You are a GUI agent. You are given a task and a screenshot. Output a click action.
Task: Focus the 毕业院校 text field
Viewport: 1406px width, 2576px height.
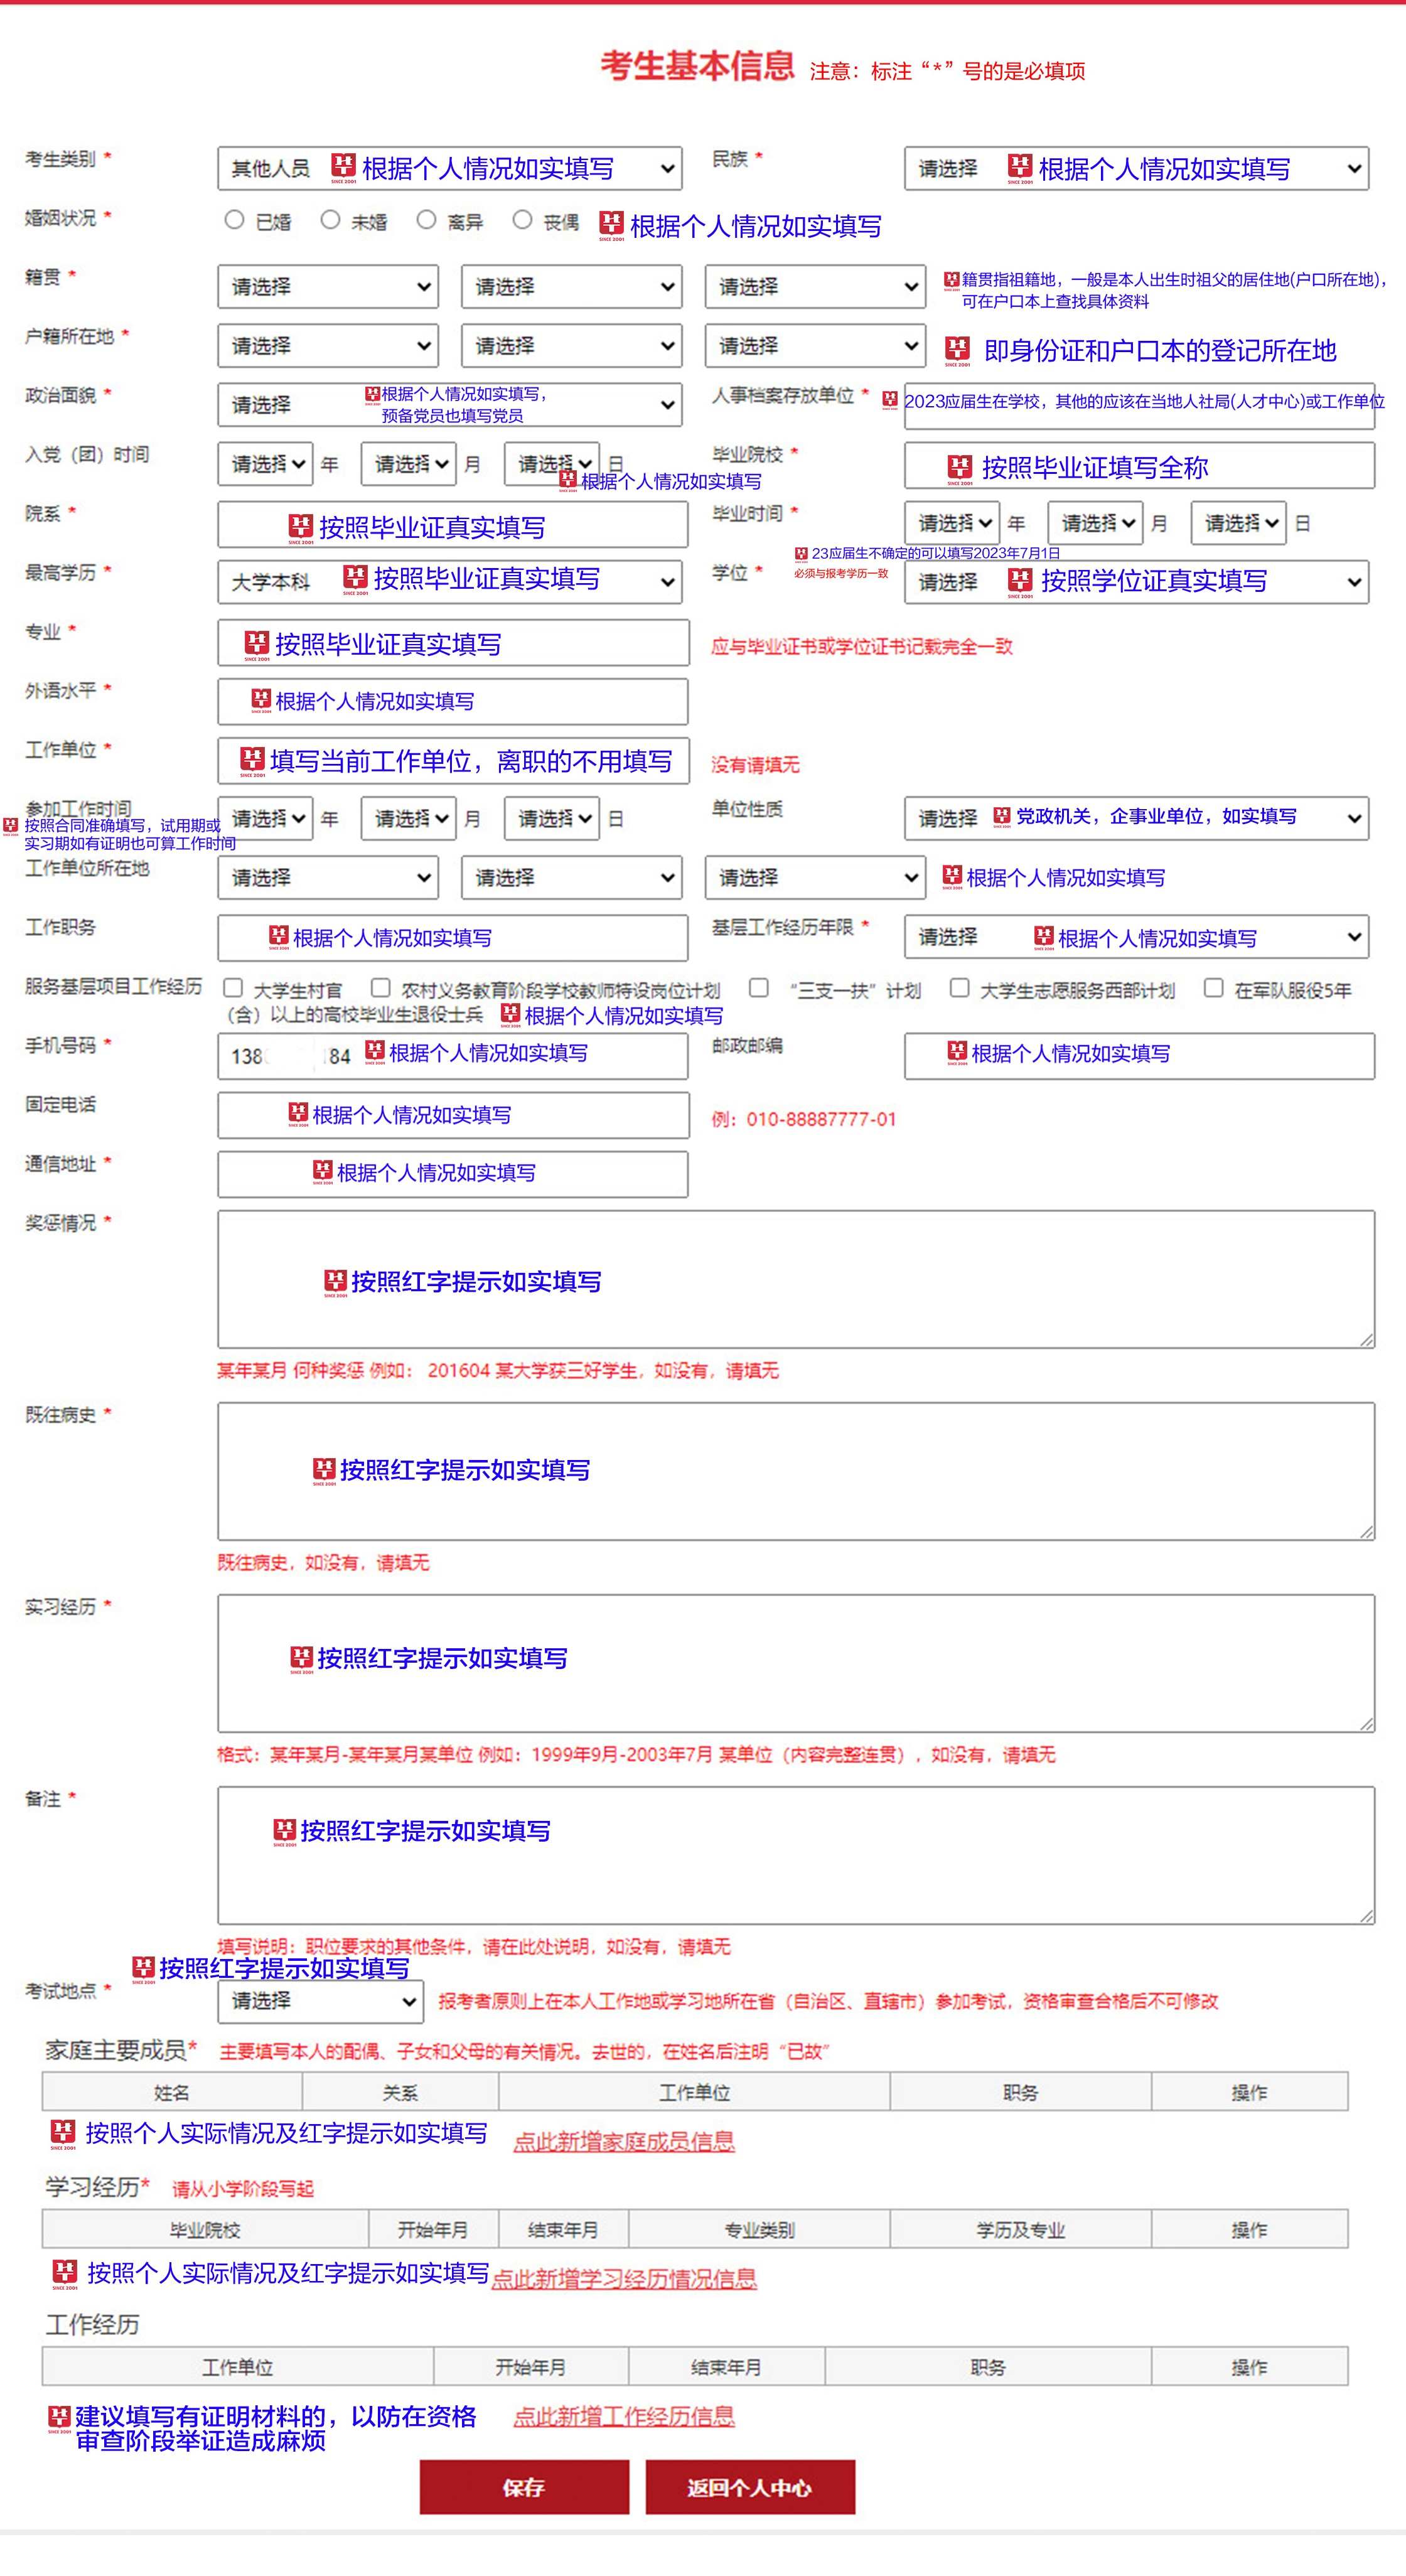[x=1139, y=465]
